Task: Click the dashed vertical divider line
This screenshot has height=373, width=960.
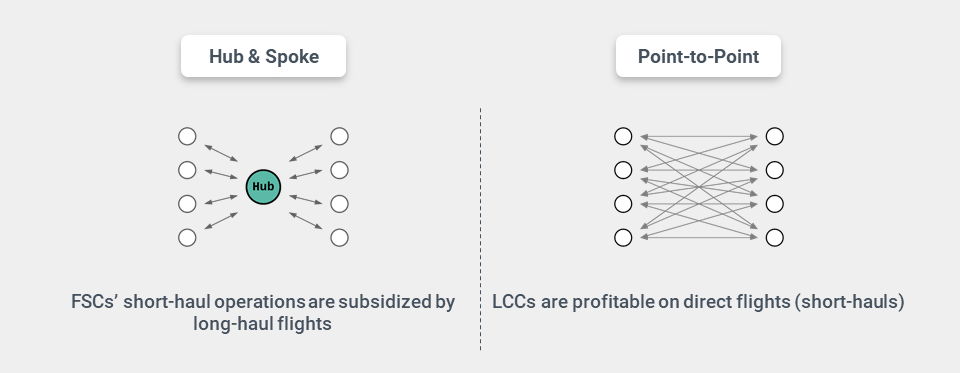Action: coord(481,229)
